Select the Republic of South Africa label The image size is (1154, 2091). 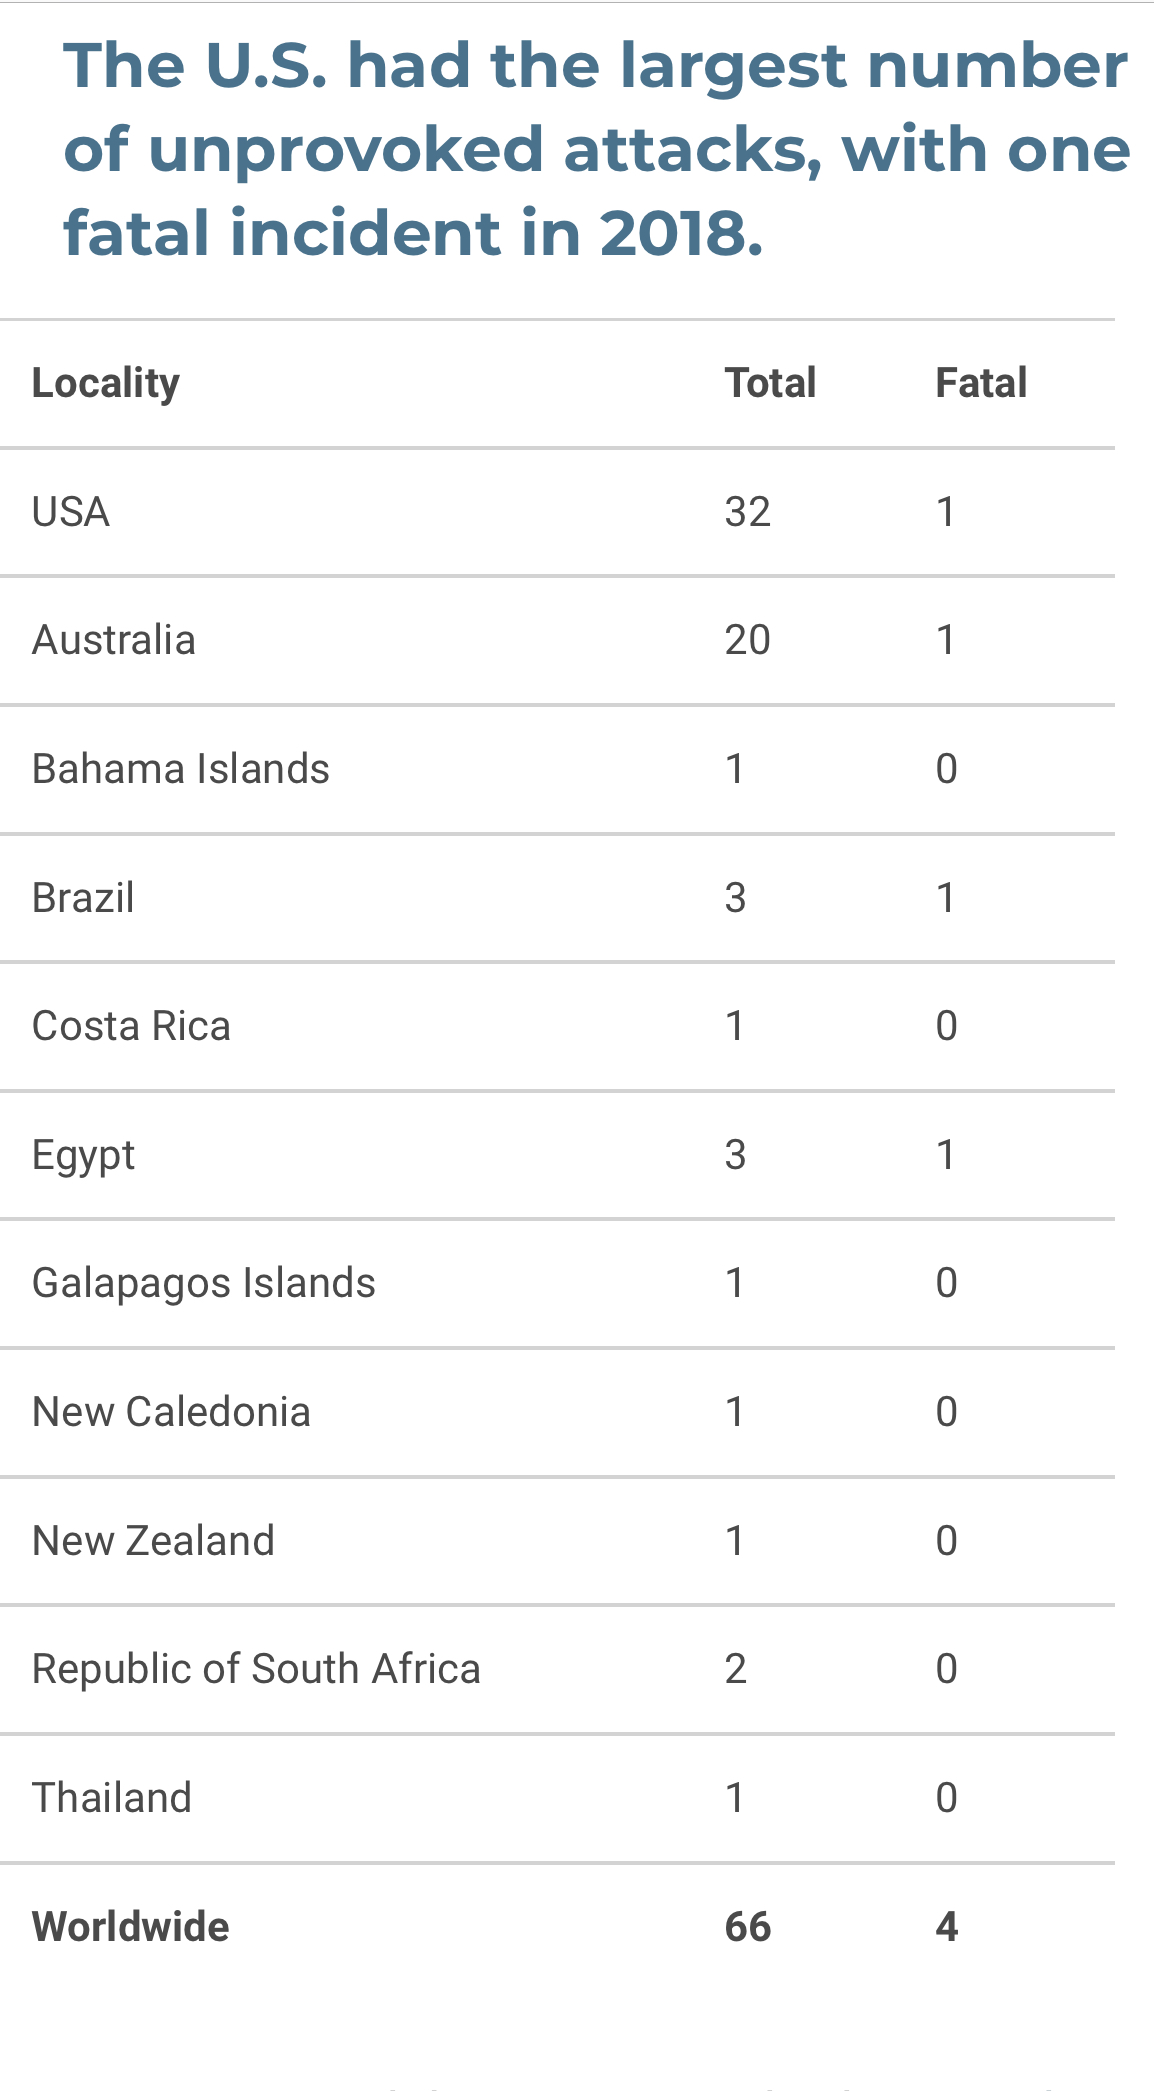click(x=256, y=1669)
